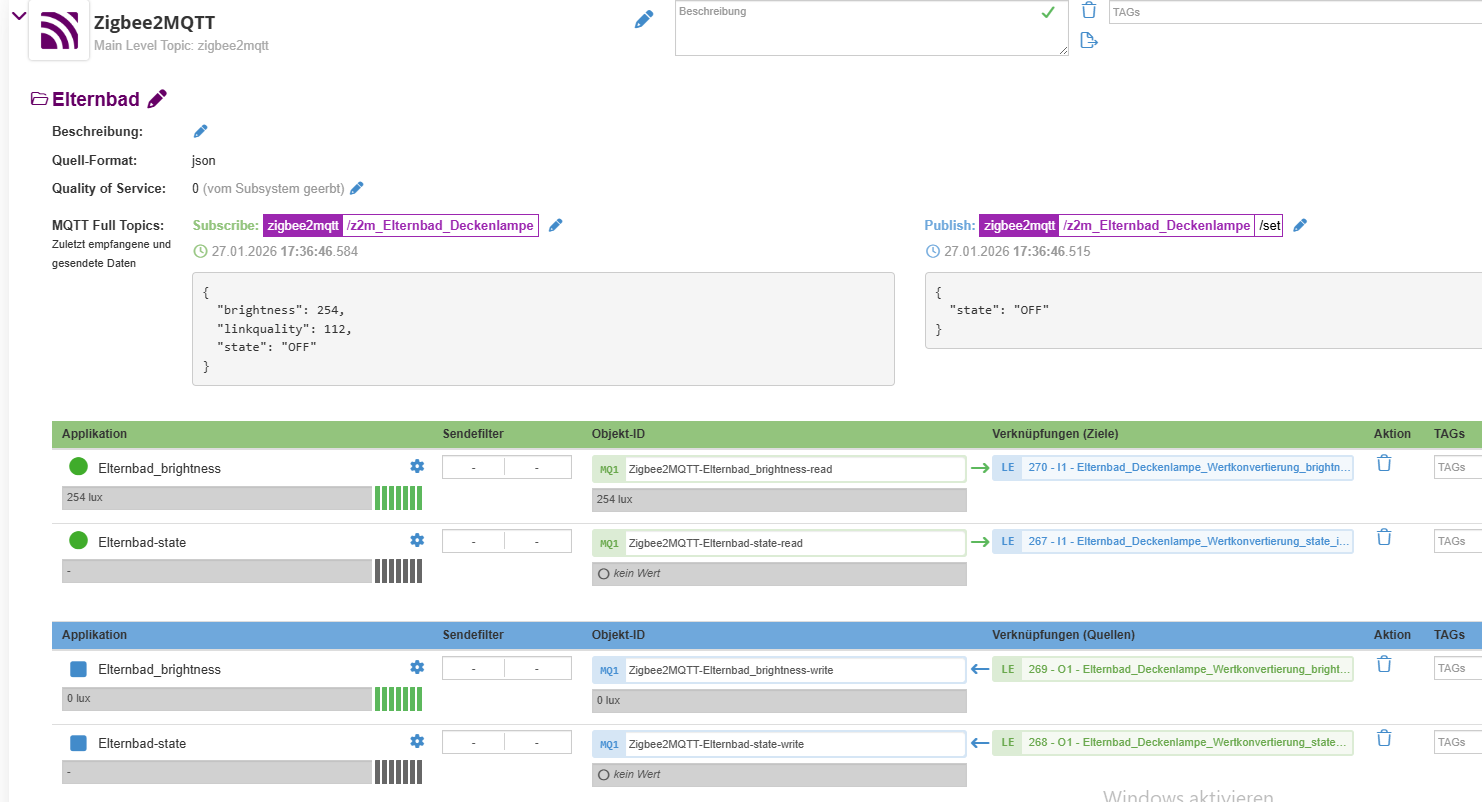
Task: Edit the Elternbad folder name pencil
Action: click(x=157, y=99)
